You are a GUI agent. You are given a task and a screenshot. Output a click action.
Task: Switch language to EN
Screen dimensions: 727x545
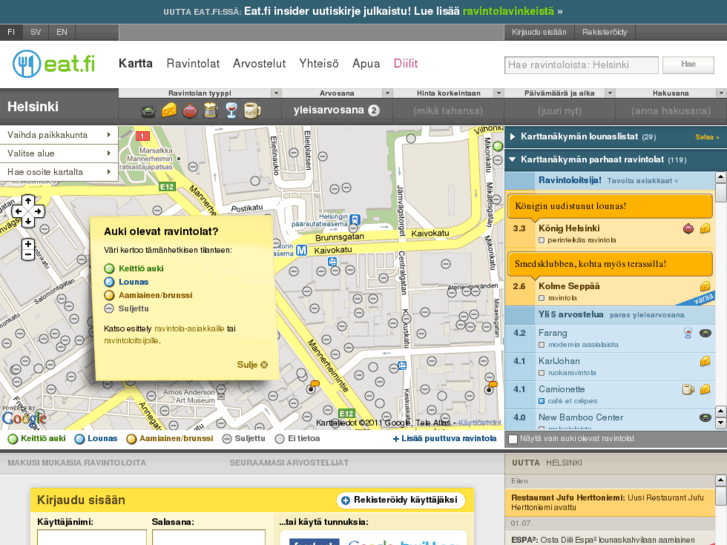click(x=62, y=32)
